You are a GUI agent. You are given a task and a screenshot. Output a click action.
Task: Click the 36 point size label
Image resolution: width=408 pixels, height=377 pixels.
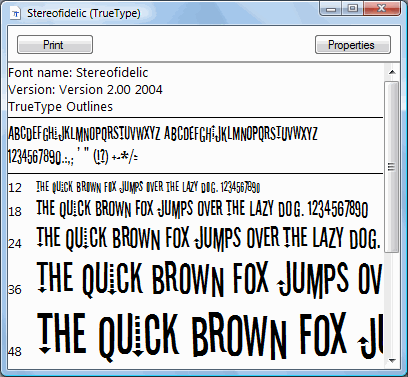click(15, 290)
